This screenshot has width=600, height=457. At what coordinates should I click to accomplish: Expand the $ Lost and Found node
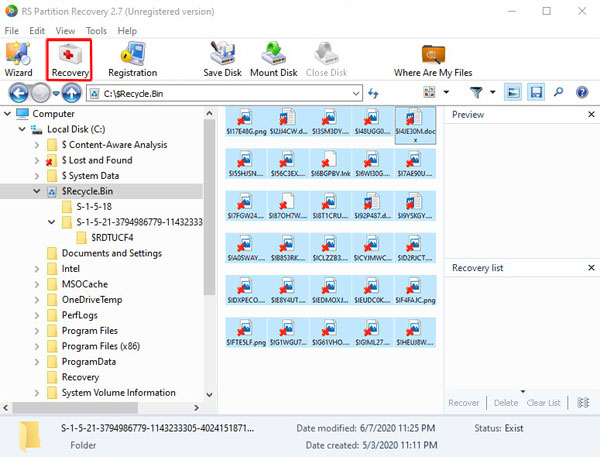click(37, 160)
